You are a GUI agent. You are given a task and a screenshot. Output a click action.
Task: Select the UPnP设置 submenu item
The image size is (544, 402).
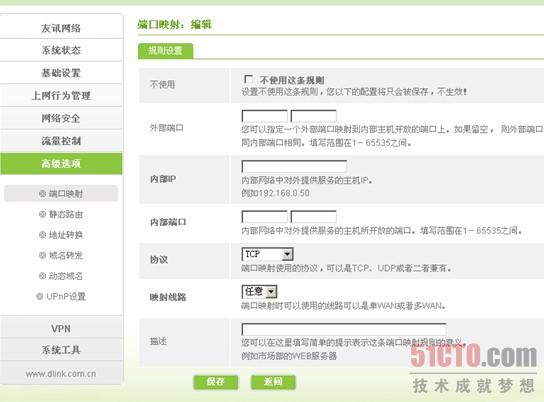pyautogui.click(x=61, y=296)
